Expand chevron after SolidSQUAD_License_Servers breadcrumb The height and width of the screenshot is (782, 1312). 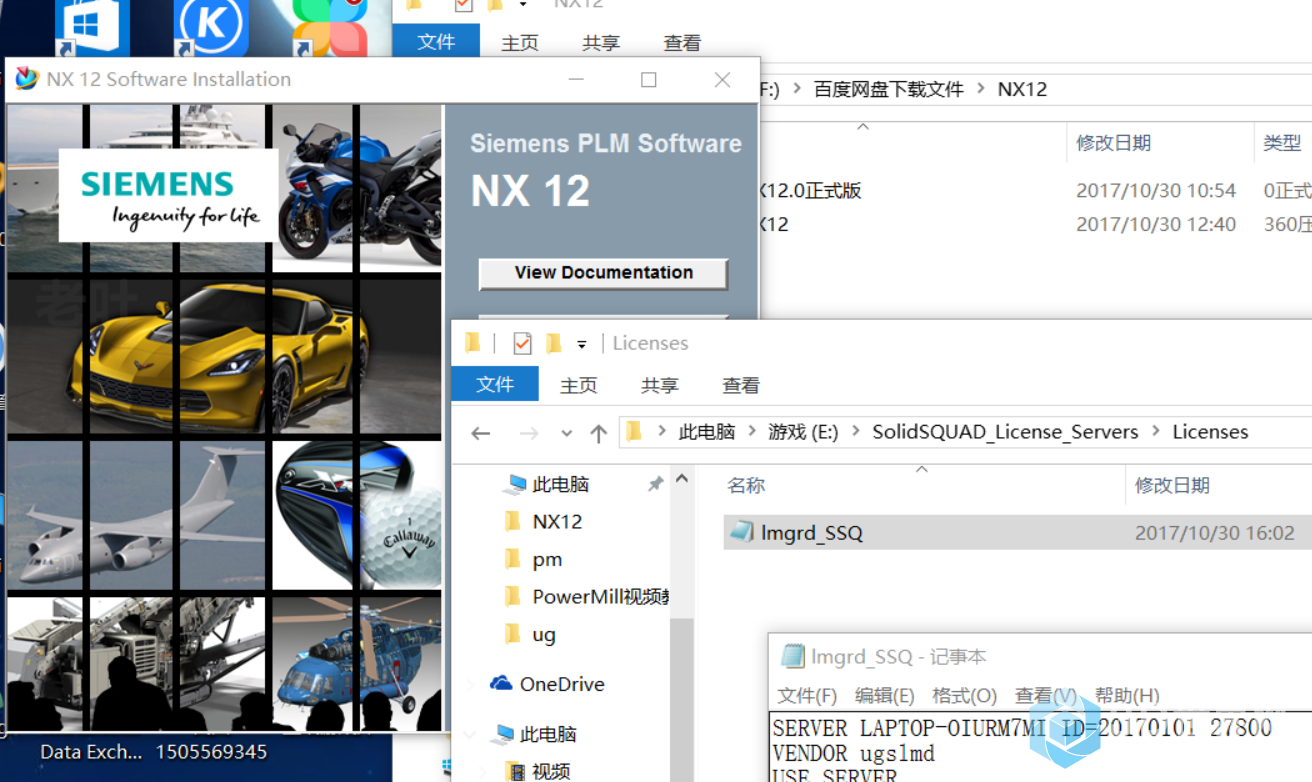1156,432
